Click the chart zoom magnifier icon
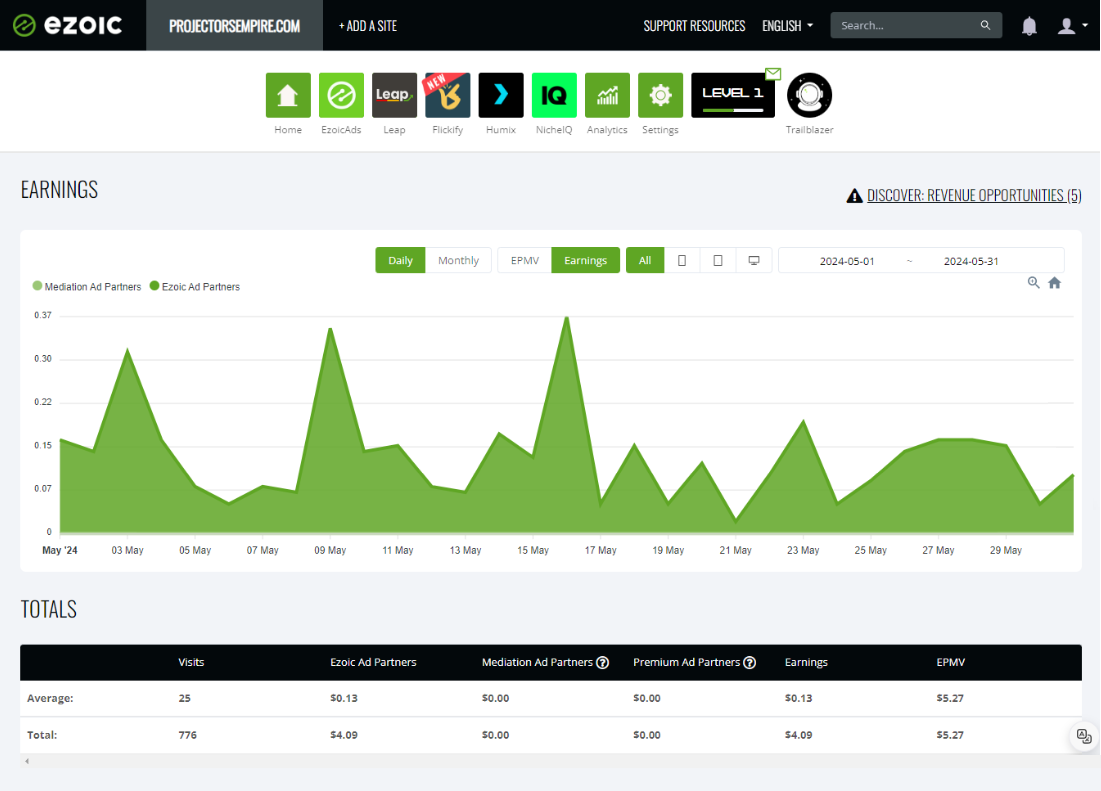1101x791 pixels. [1034, 283]
